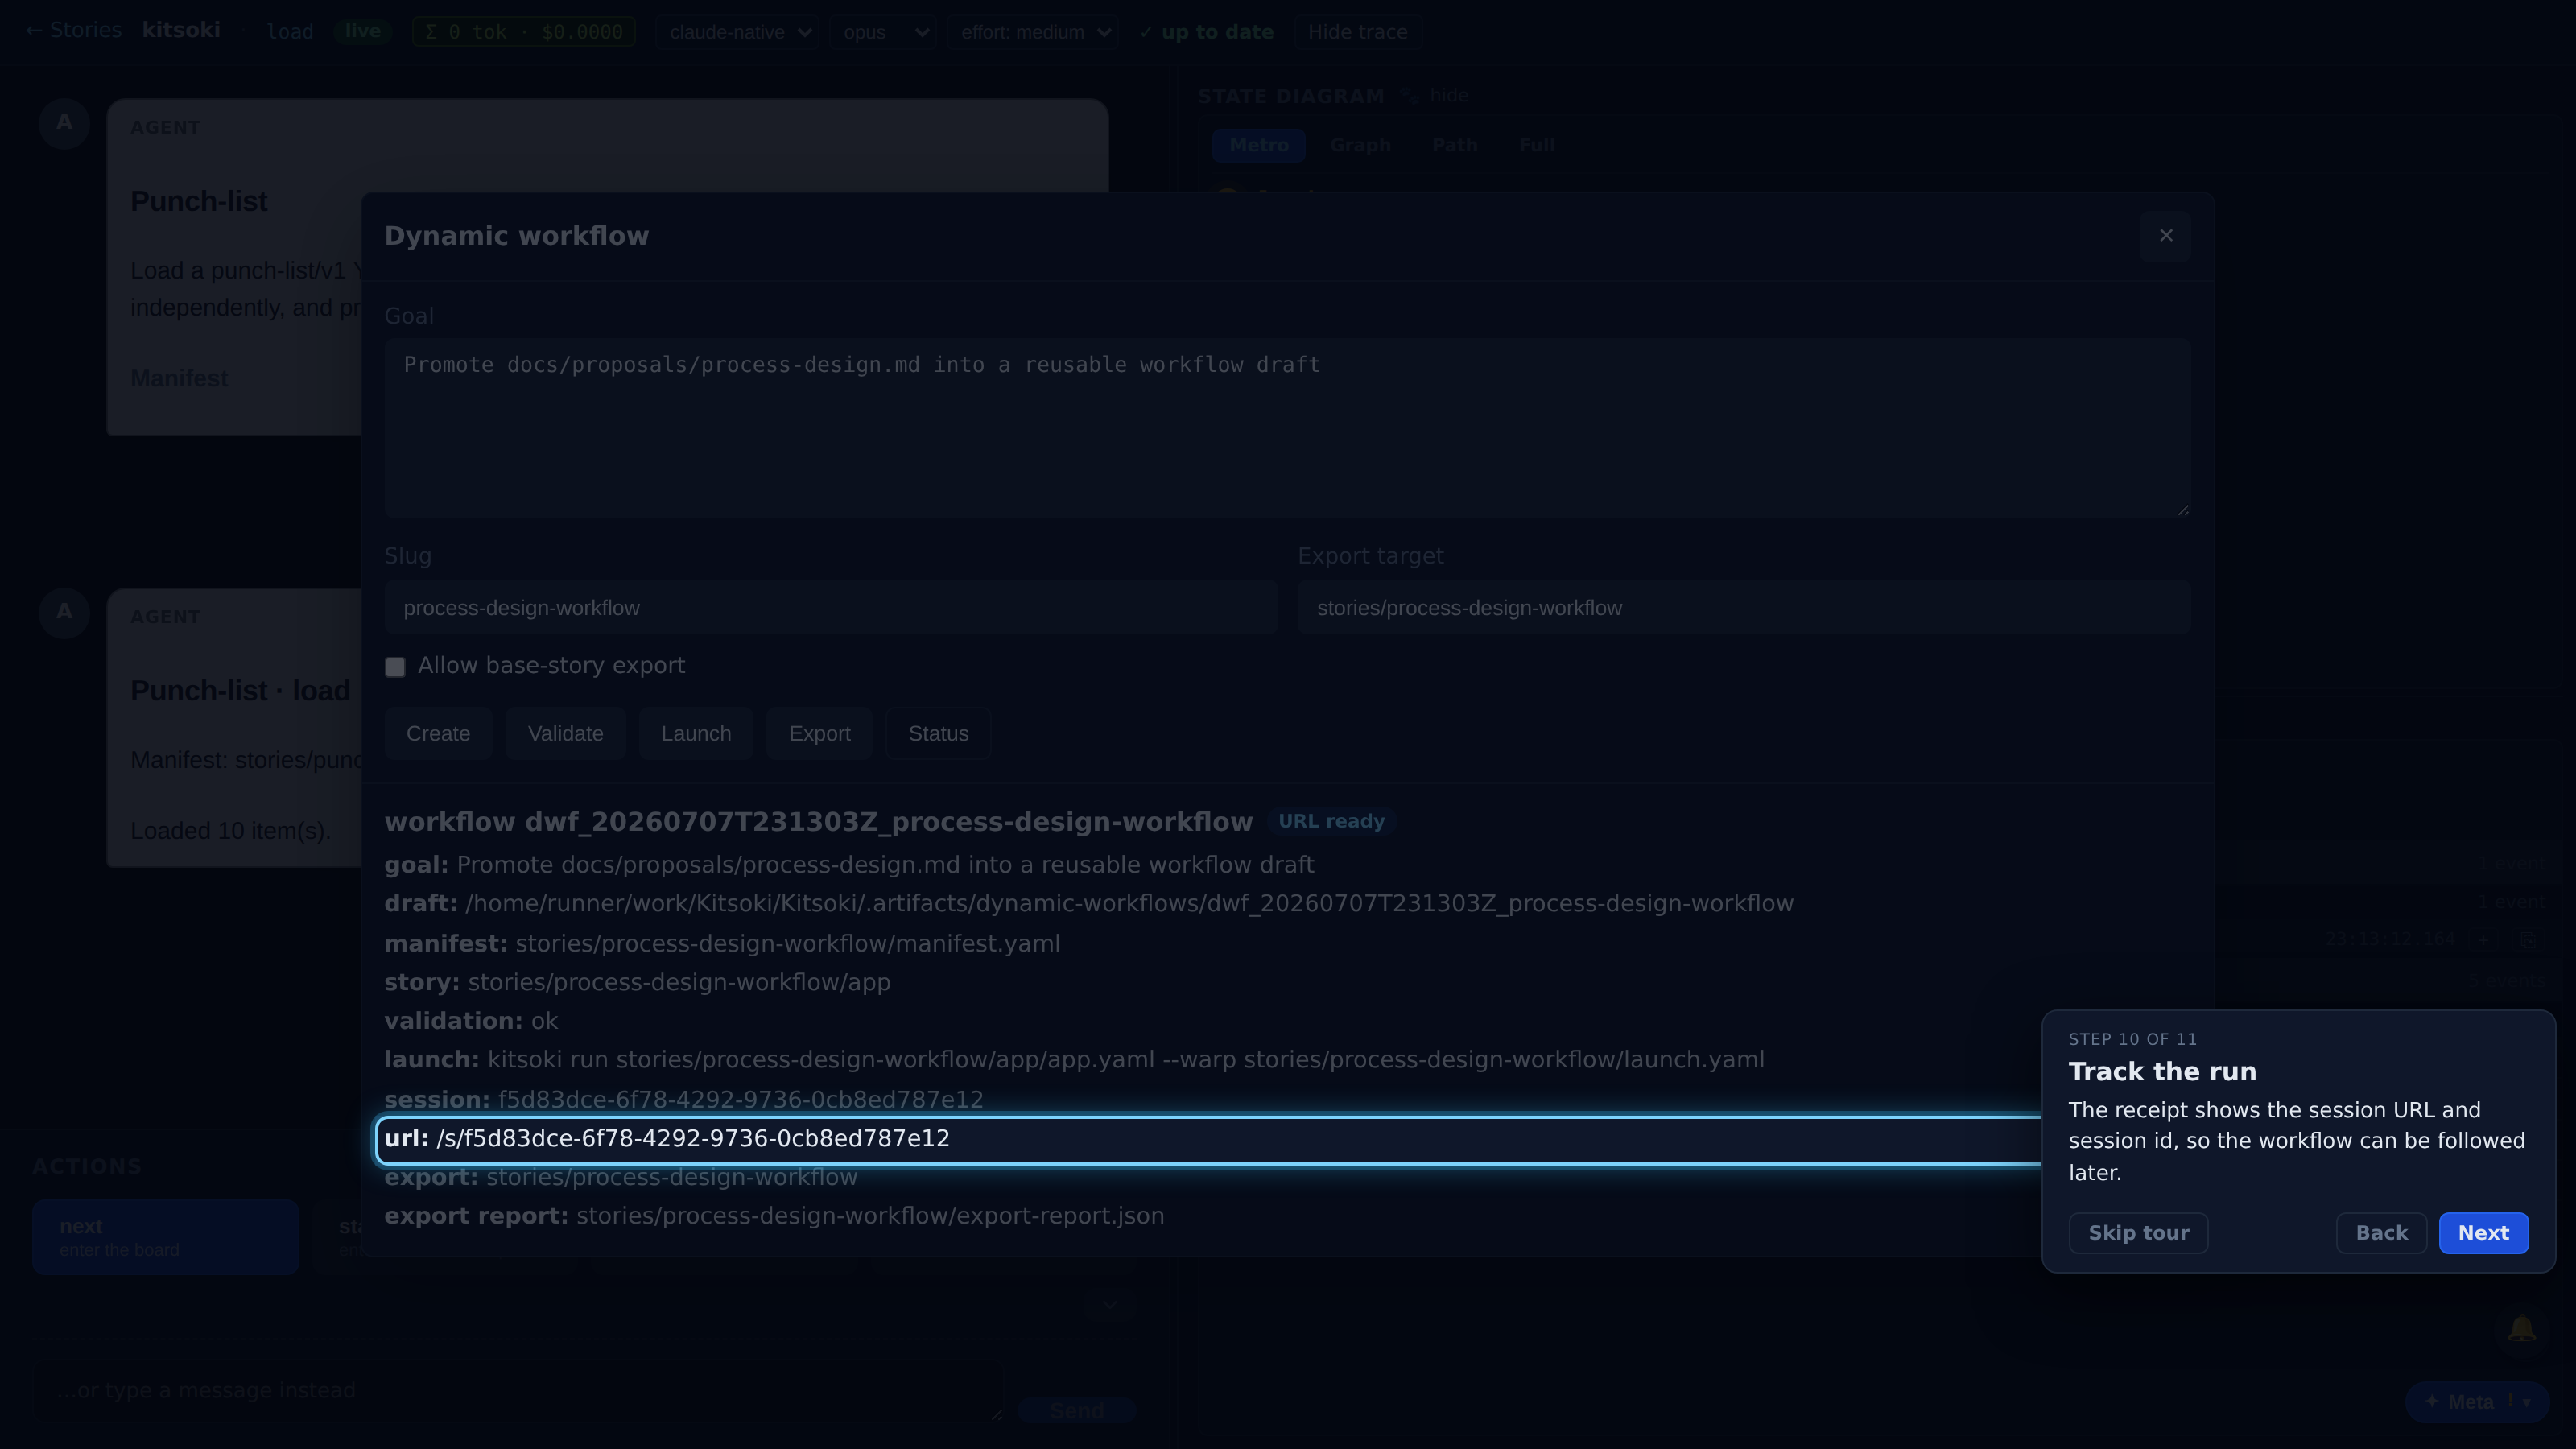Close the Dynamic workflow dialog with X
Screen dimensions: 2576x1449
(x=2165, y=236)
